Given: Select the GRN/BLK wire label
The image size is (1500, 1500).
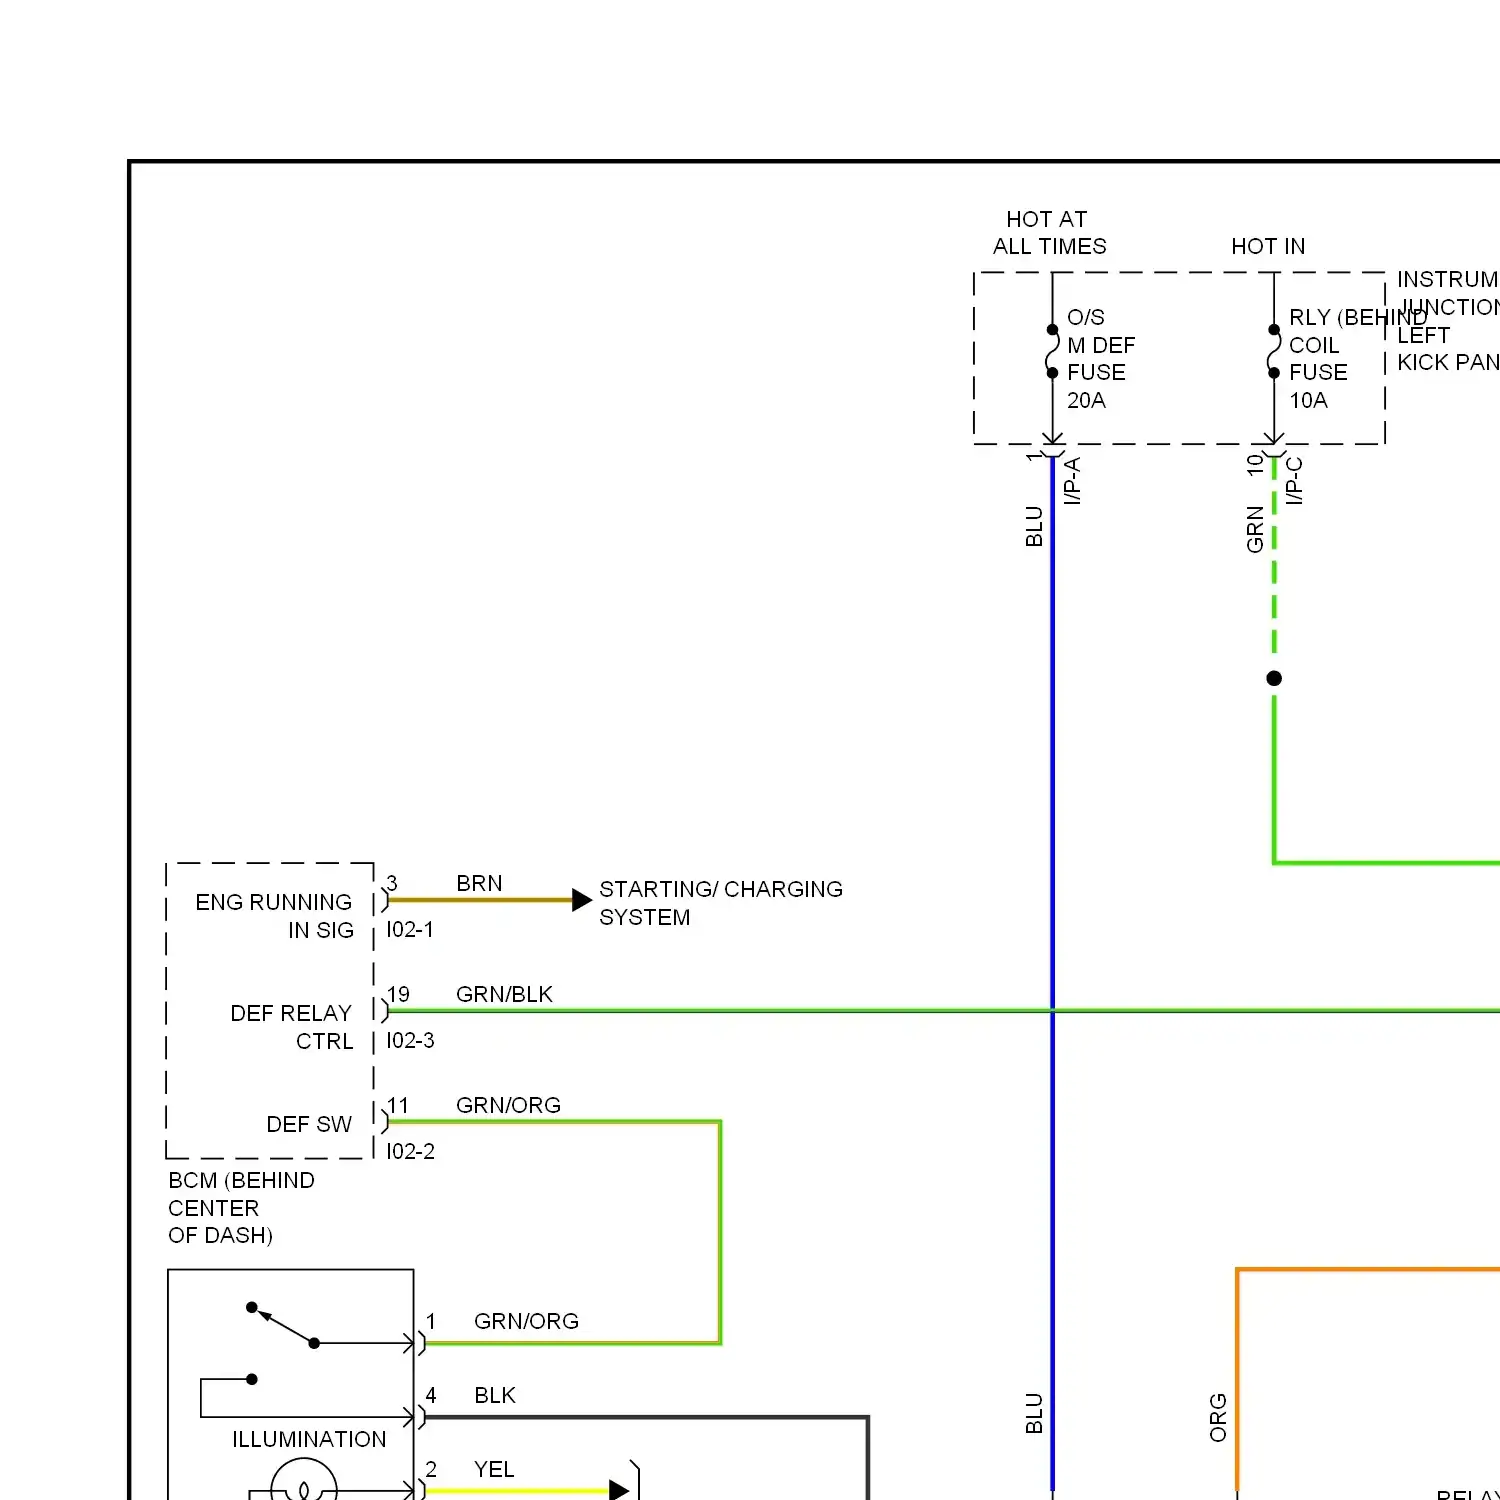Looking at the screenshot, I should pos(504,995).
